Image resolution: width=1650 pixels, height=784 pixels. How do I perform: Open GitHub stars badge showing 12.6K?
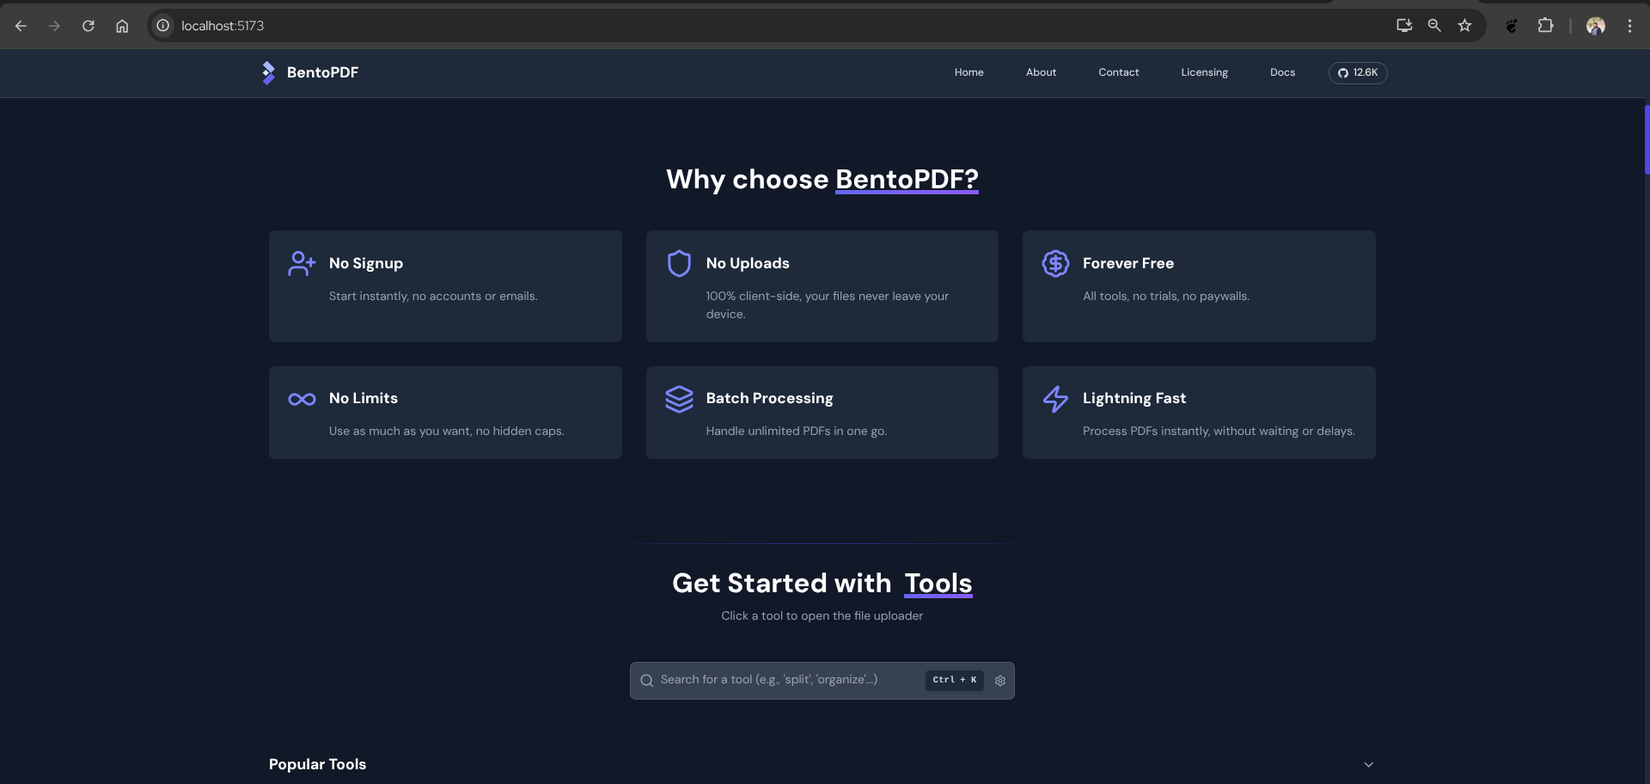[1357, 72]
